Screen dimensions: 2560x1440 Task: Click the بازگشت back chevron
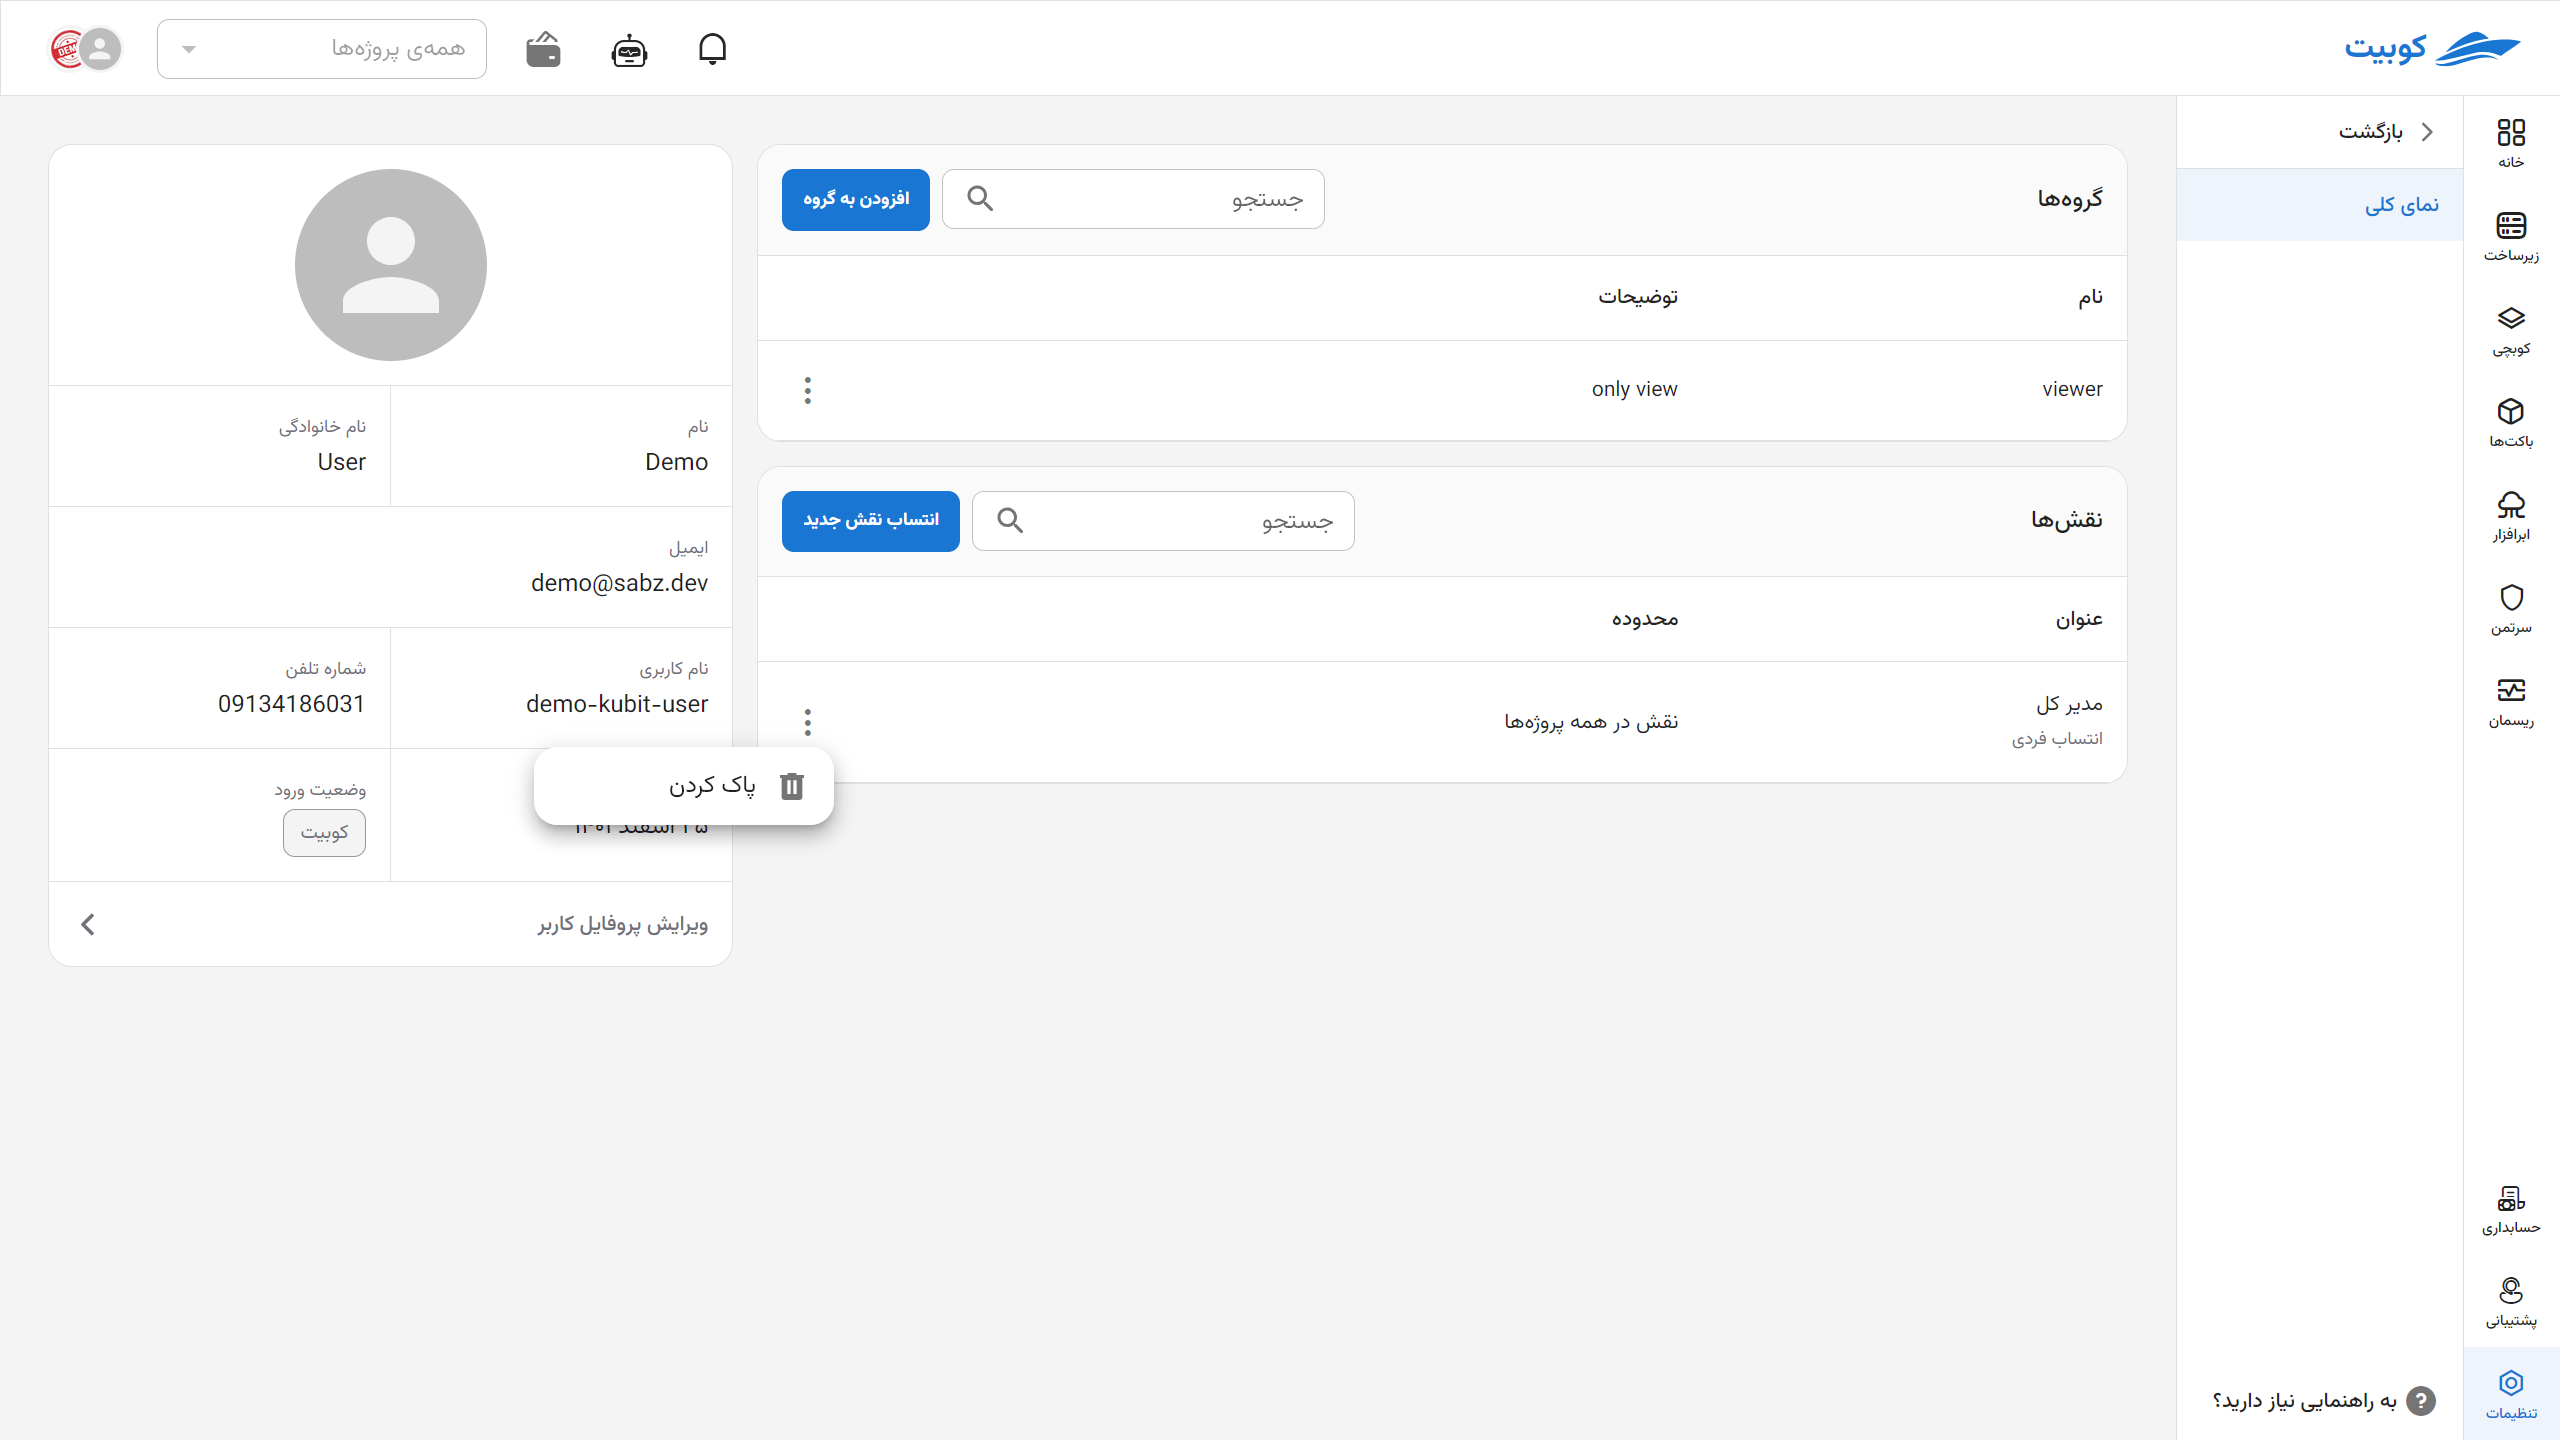point(2427,132)
